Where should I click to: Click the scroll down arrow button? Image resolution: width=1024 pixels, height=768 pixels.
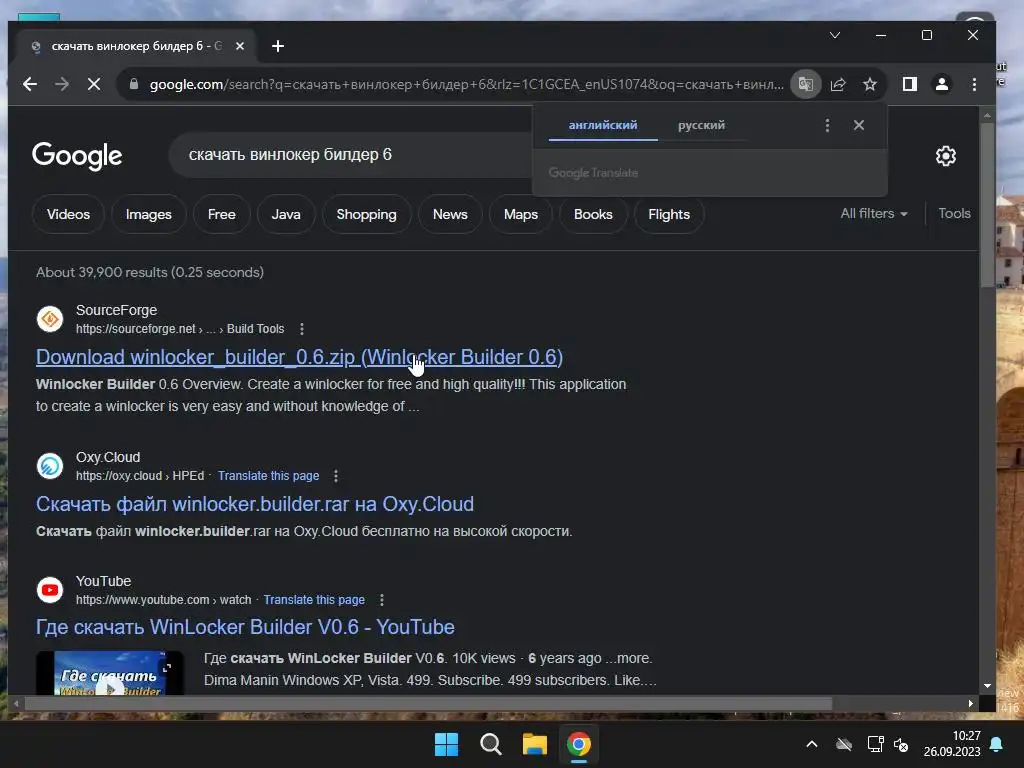pos(987,686)
